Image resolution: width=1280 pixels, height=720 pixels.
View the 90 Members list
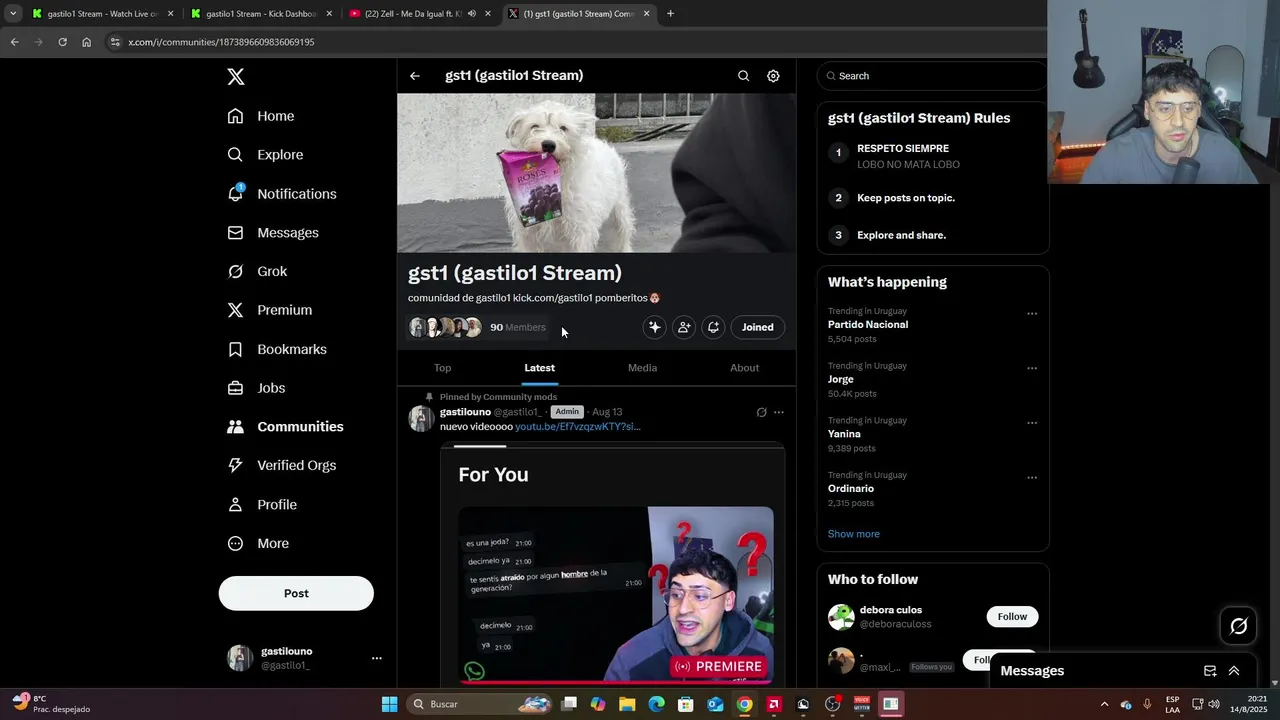click(x=518, y=327)
